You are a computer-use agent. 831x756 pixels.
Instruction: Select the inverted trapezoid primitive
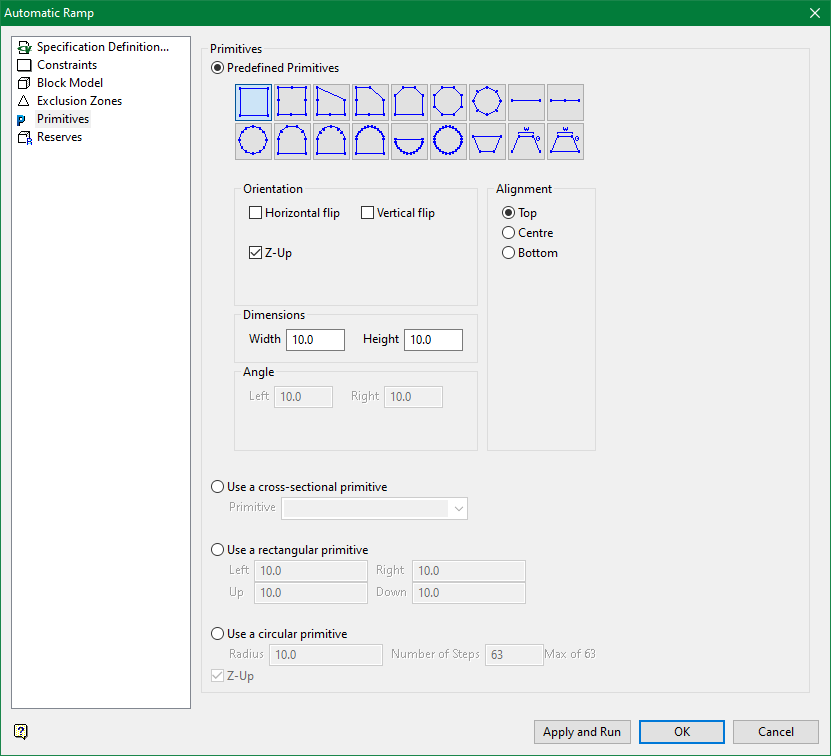click(x=488, y=142)
